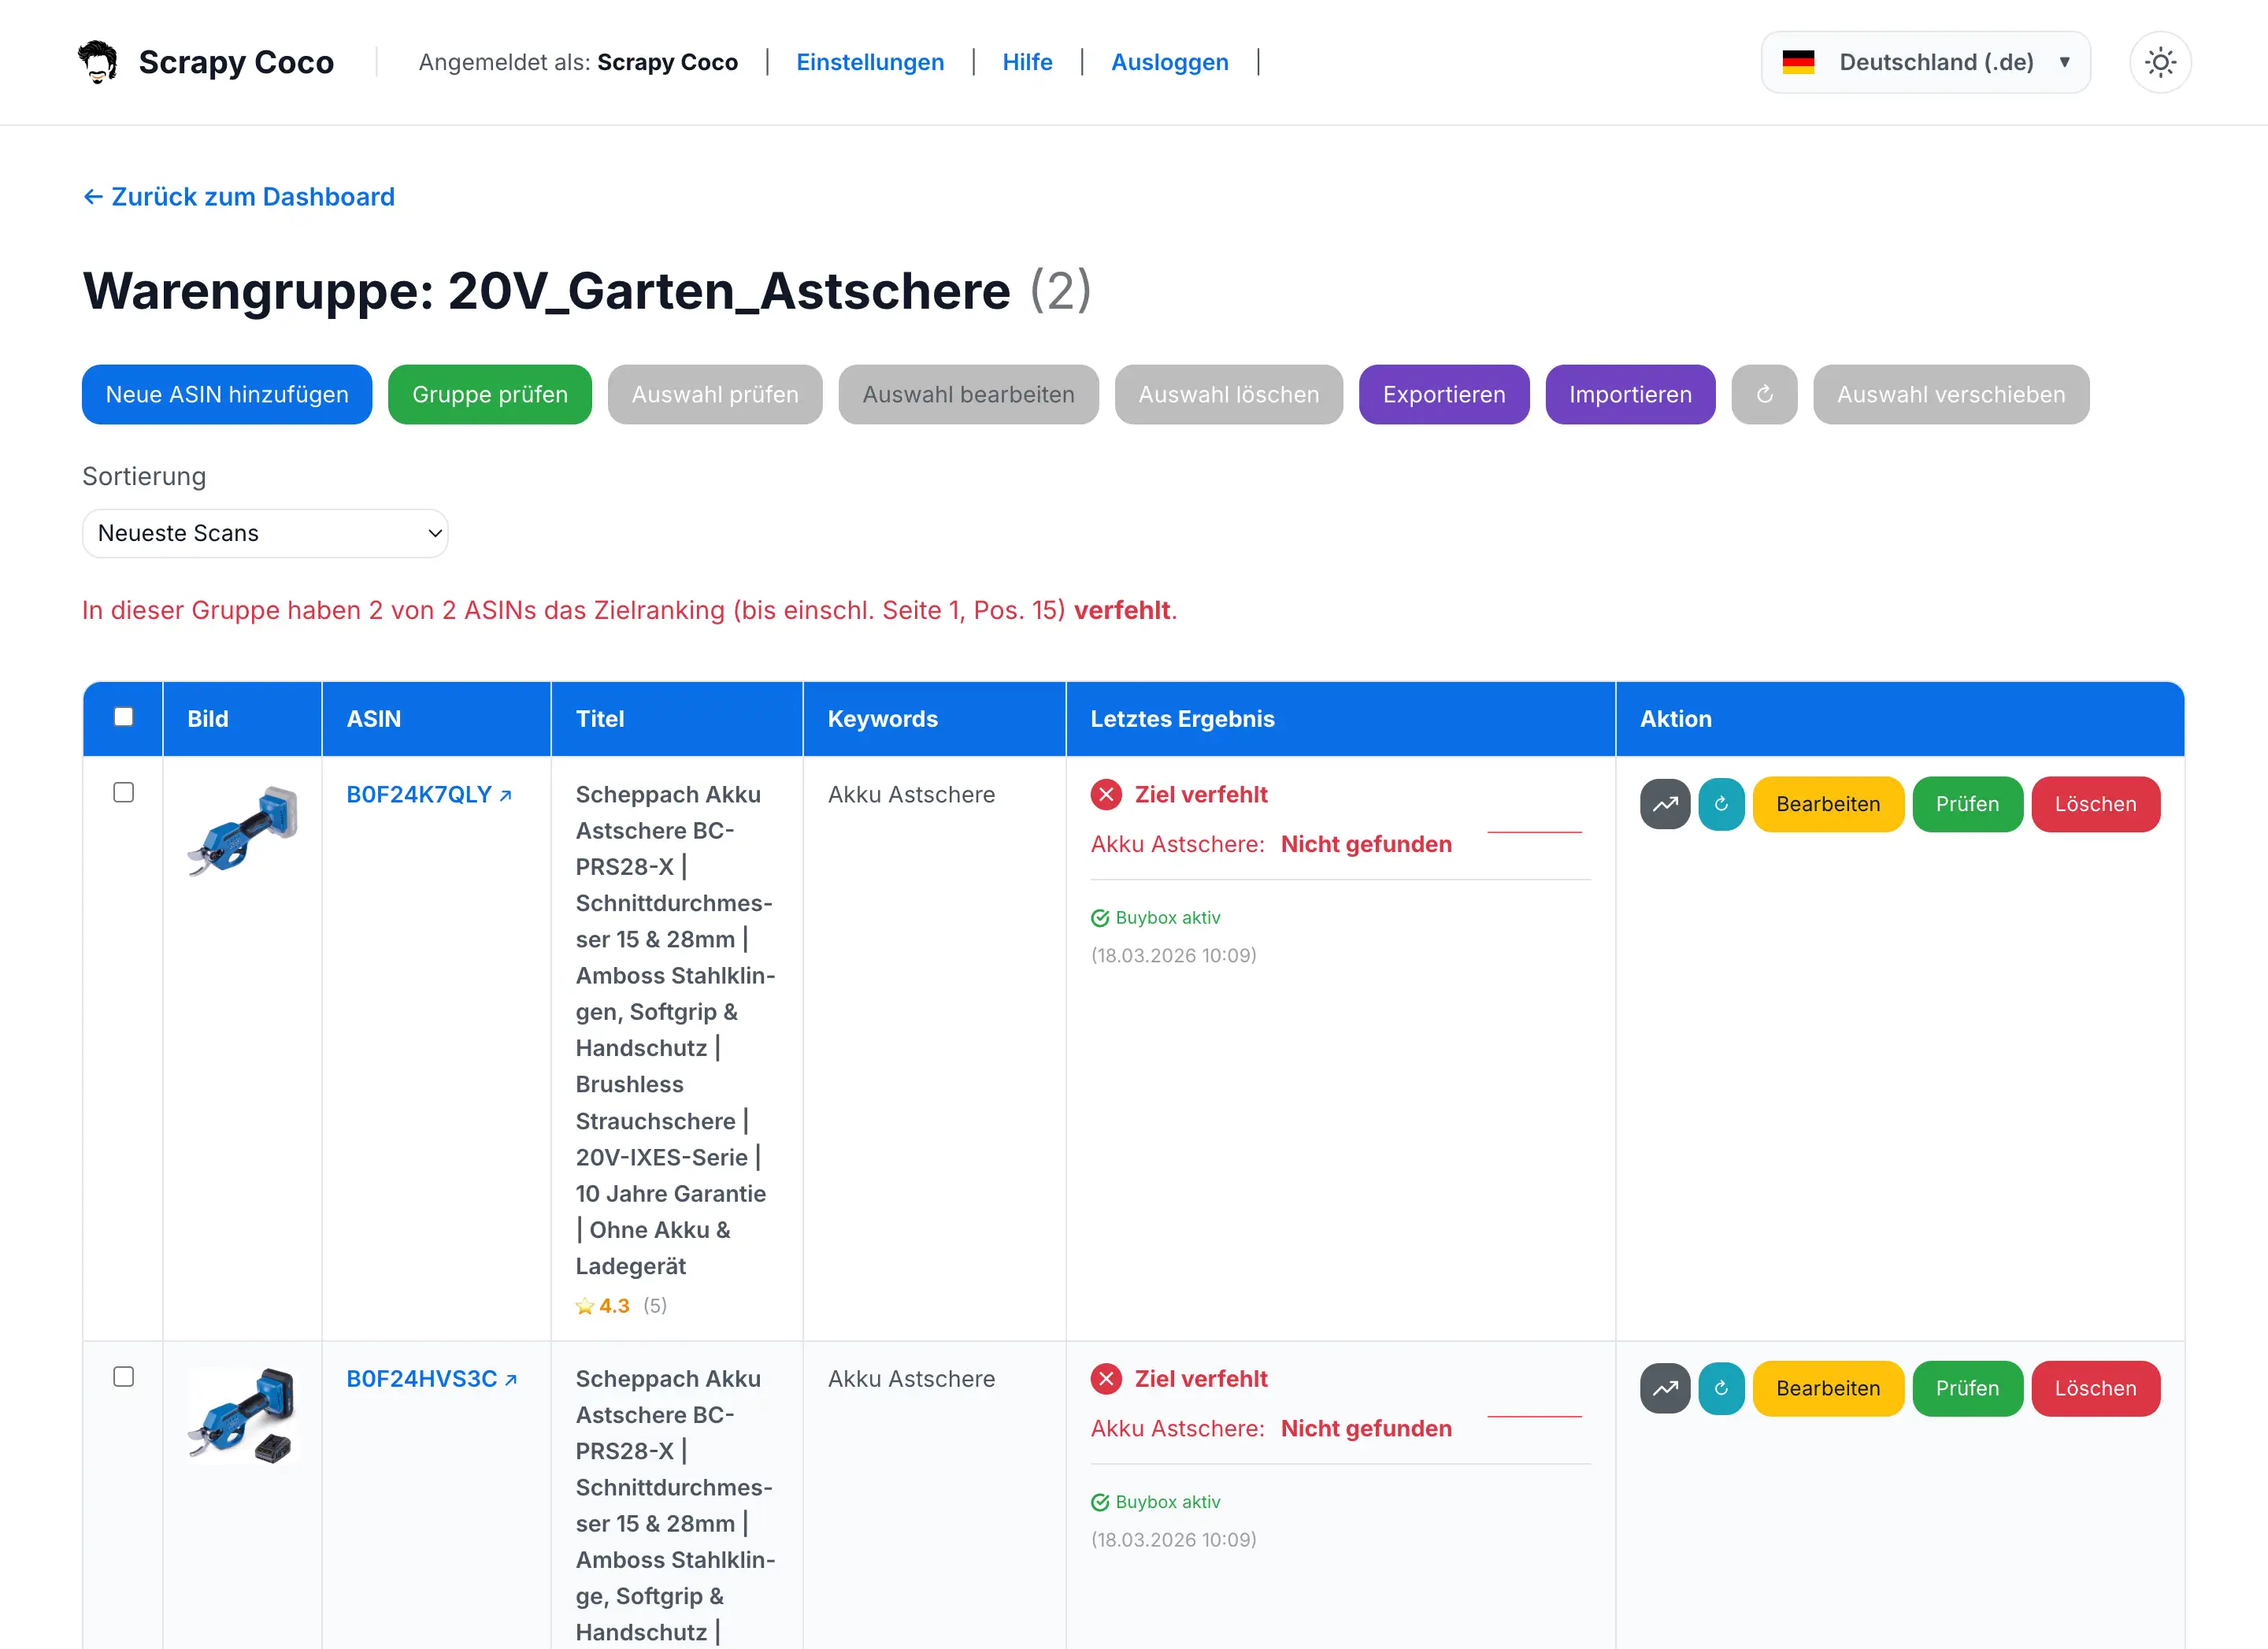Click red error icon in B0F24K7QLY result
This screenshot has height=1649, width=2268.
coord(1106,795)
